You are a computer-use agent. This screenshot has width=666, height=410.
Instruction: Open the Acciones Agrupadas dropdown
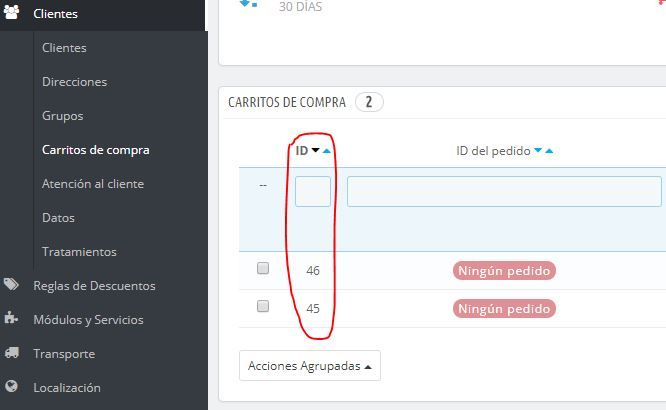click(310, 365)
